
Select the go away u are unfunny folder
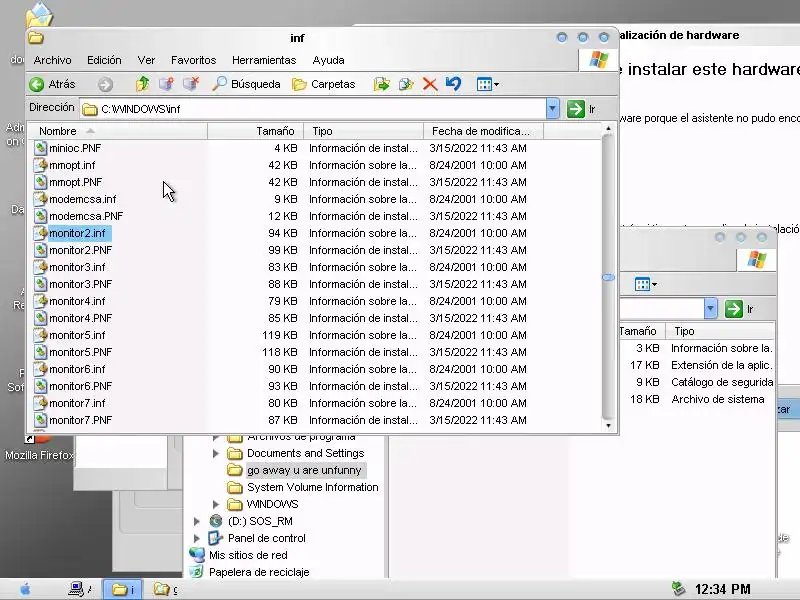point(295,470)
